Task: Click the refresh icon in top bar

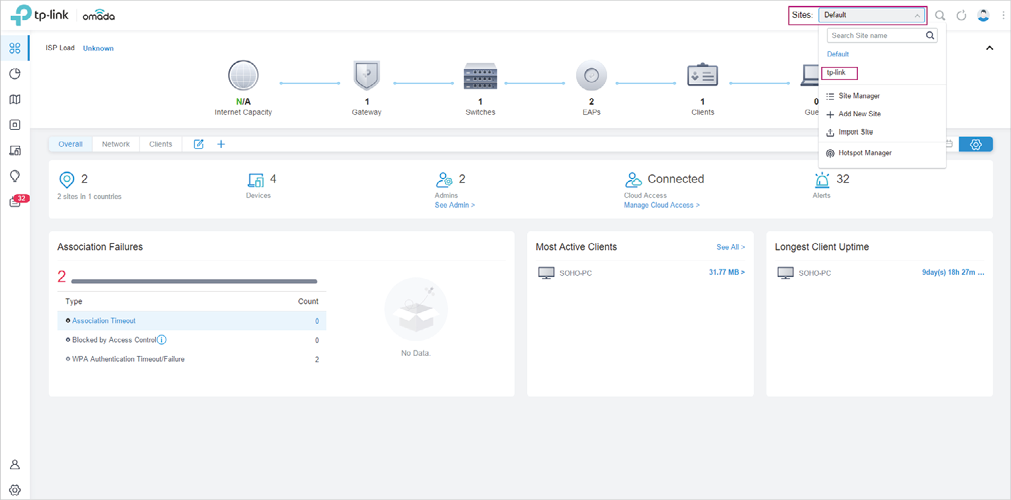Action: tap(961, 15)
